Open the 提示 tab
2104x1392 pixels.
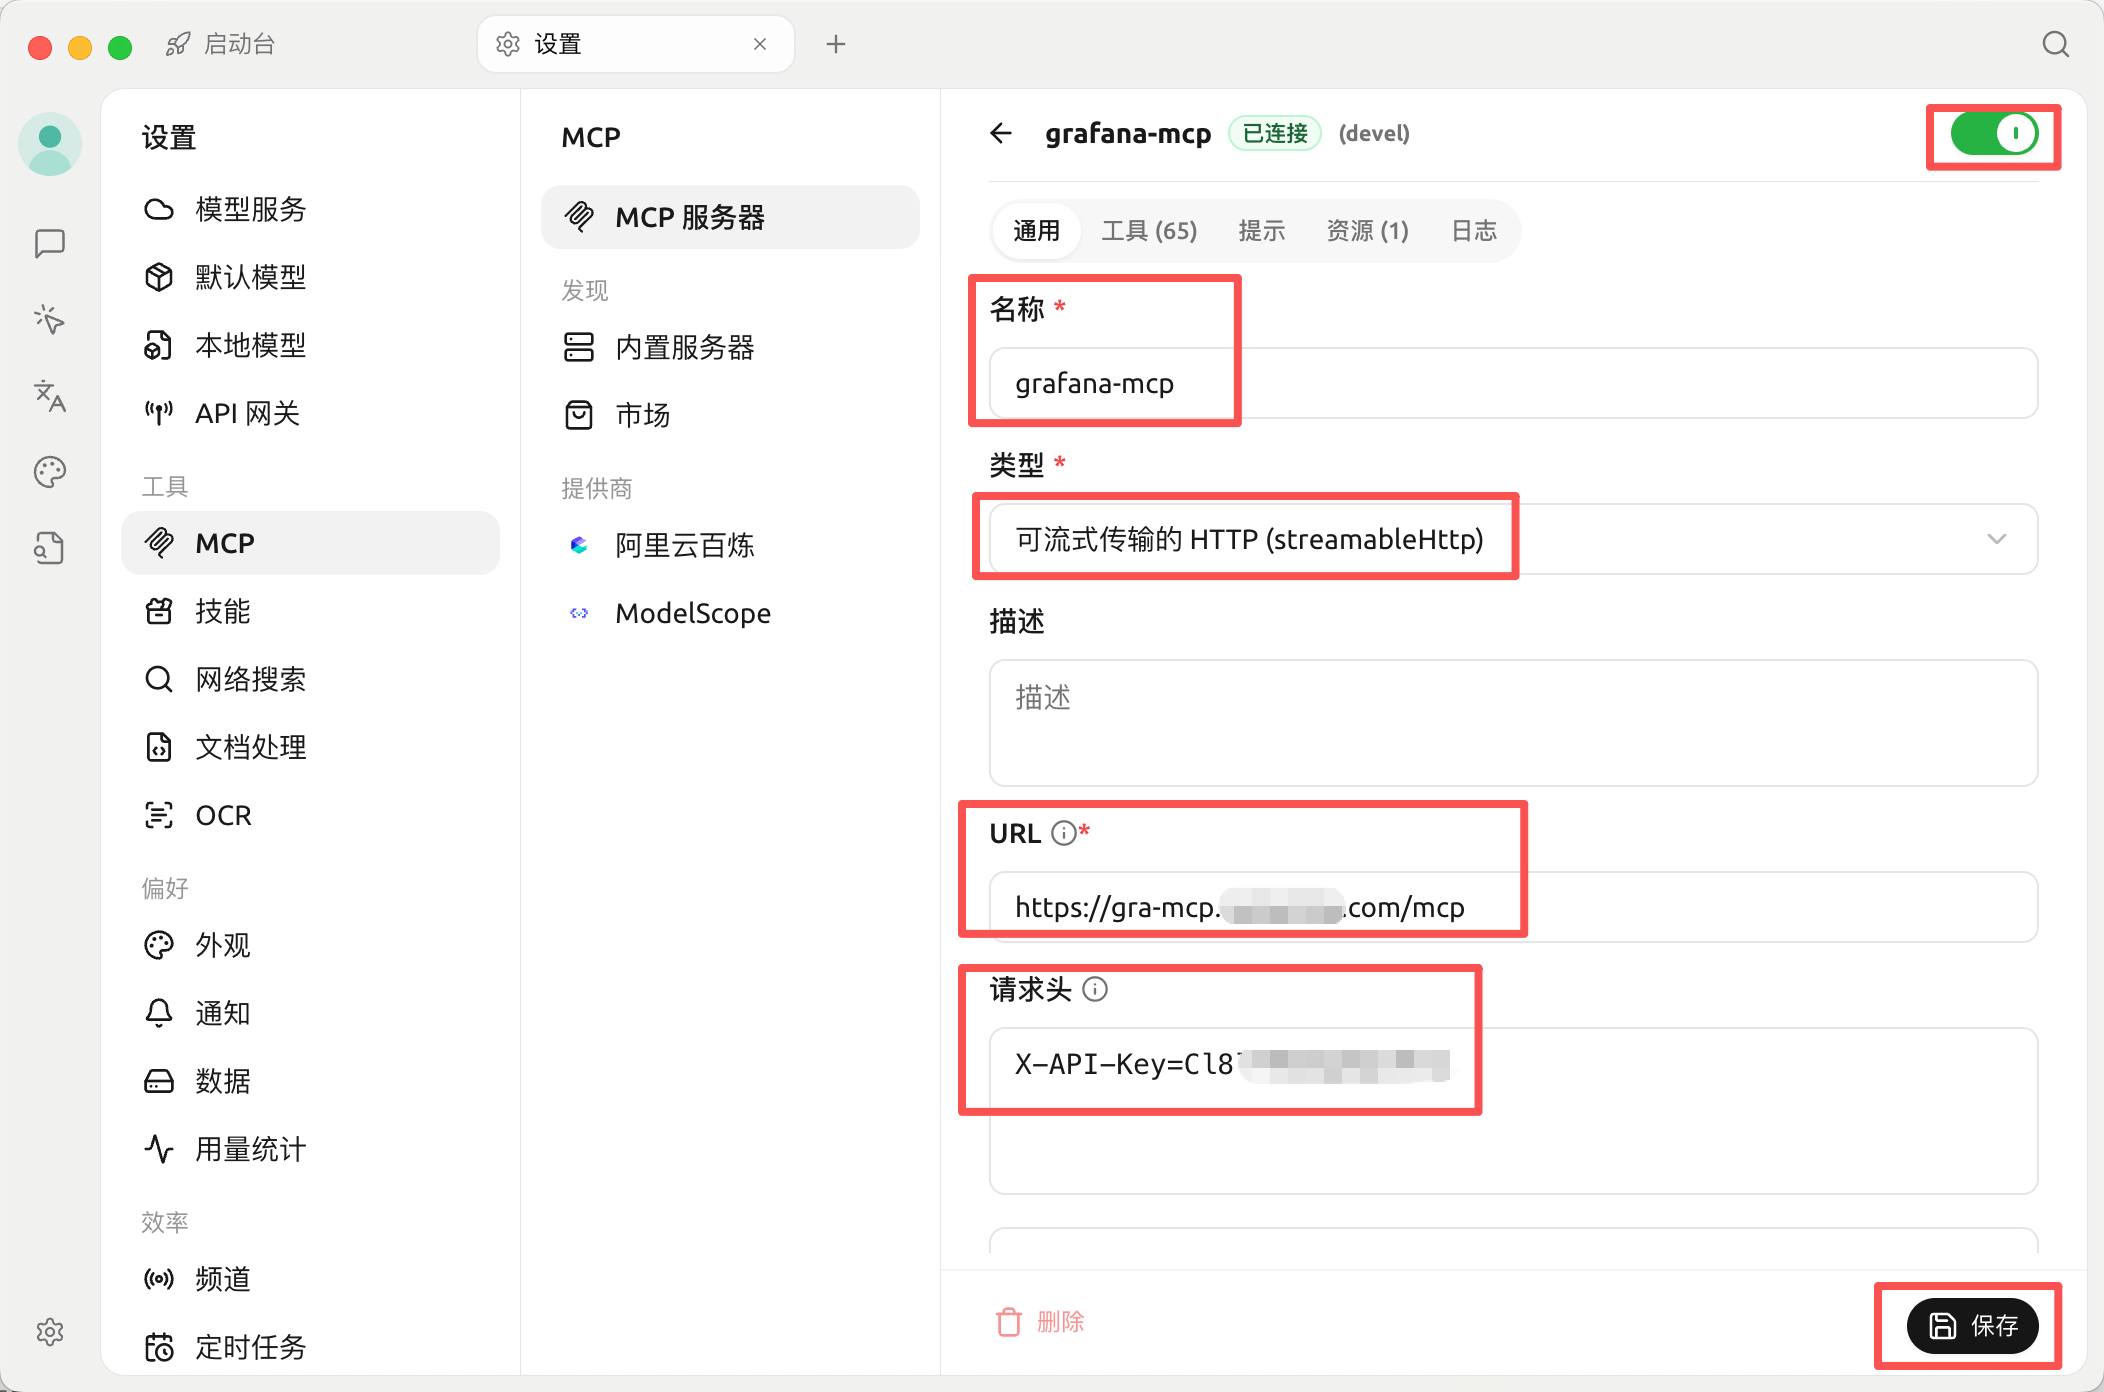click(1262, 231)
